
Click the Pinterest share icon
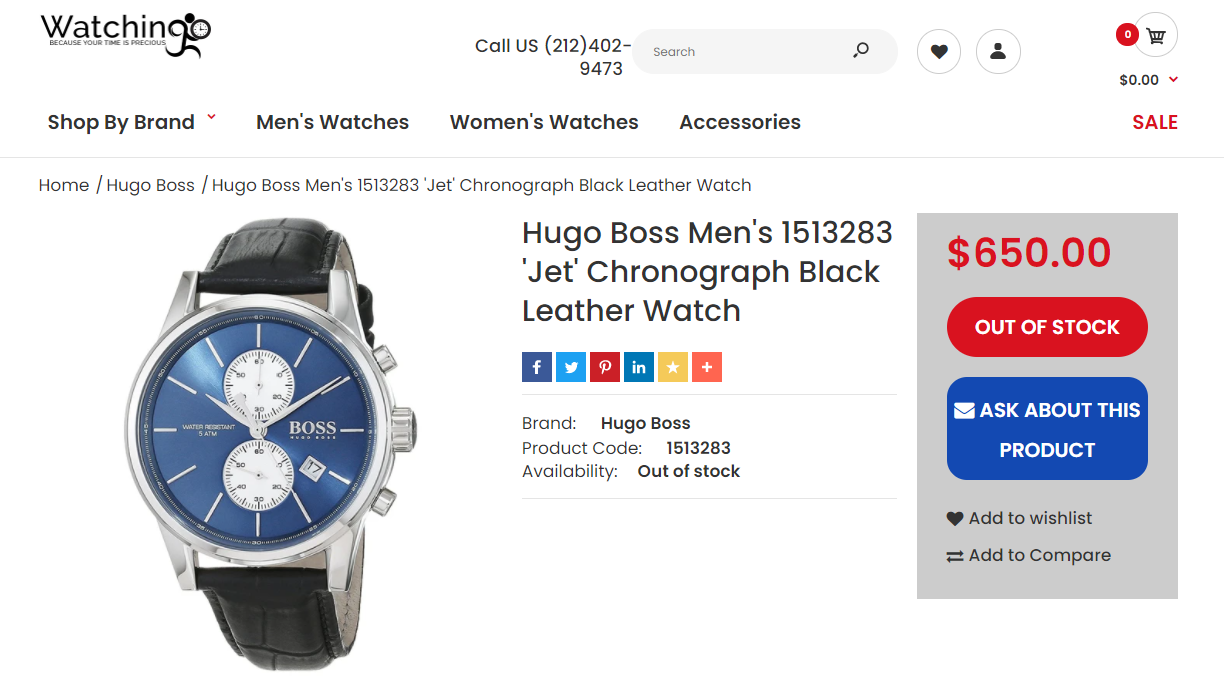[x=605, y=367]
